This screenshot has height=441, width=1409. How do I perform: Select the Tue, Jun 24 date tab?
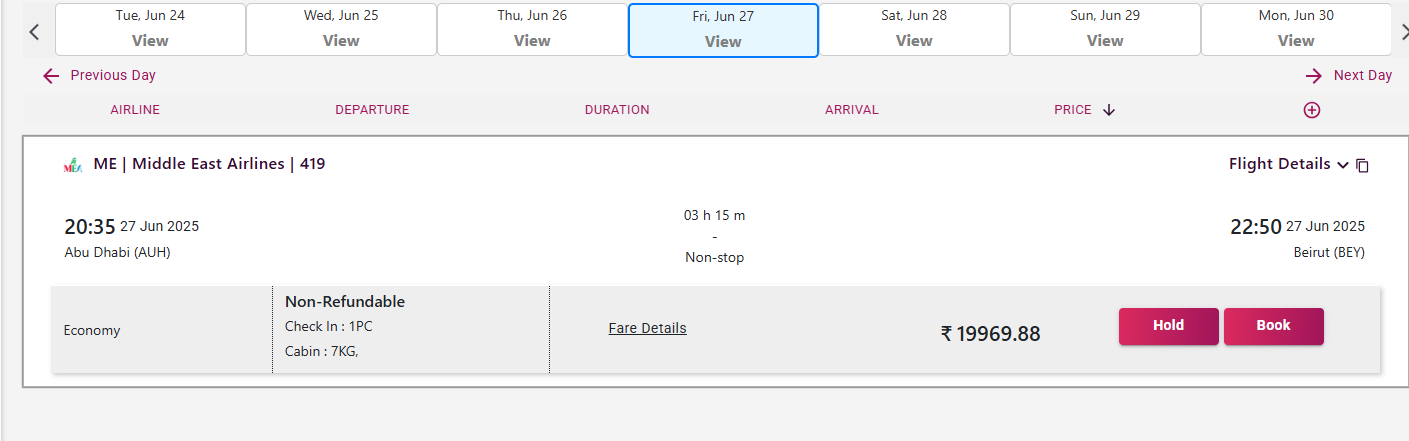(x=150, y=29)
